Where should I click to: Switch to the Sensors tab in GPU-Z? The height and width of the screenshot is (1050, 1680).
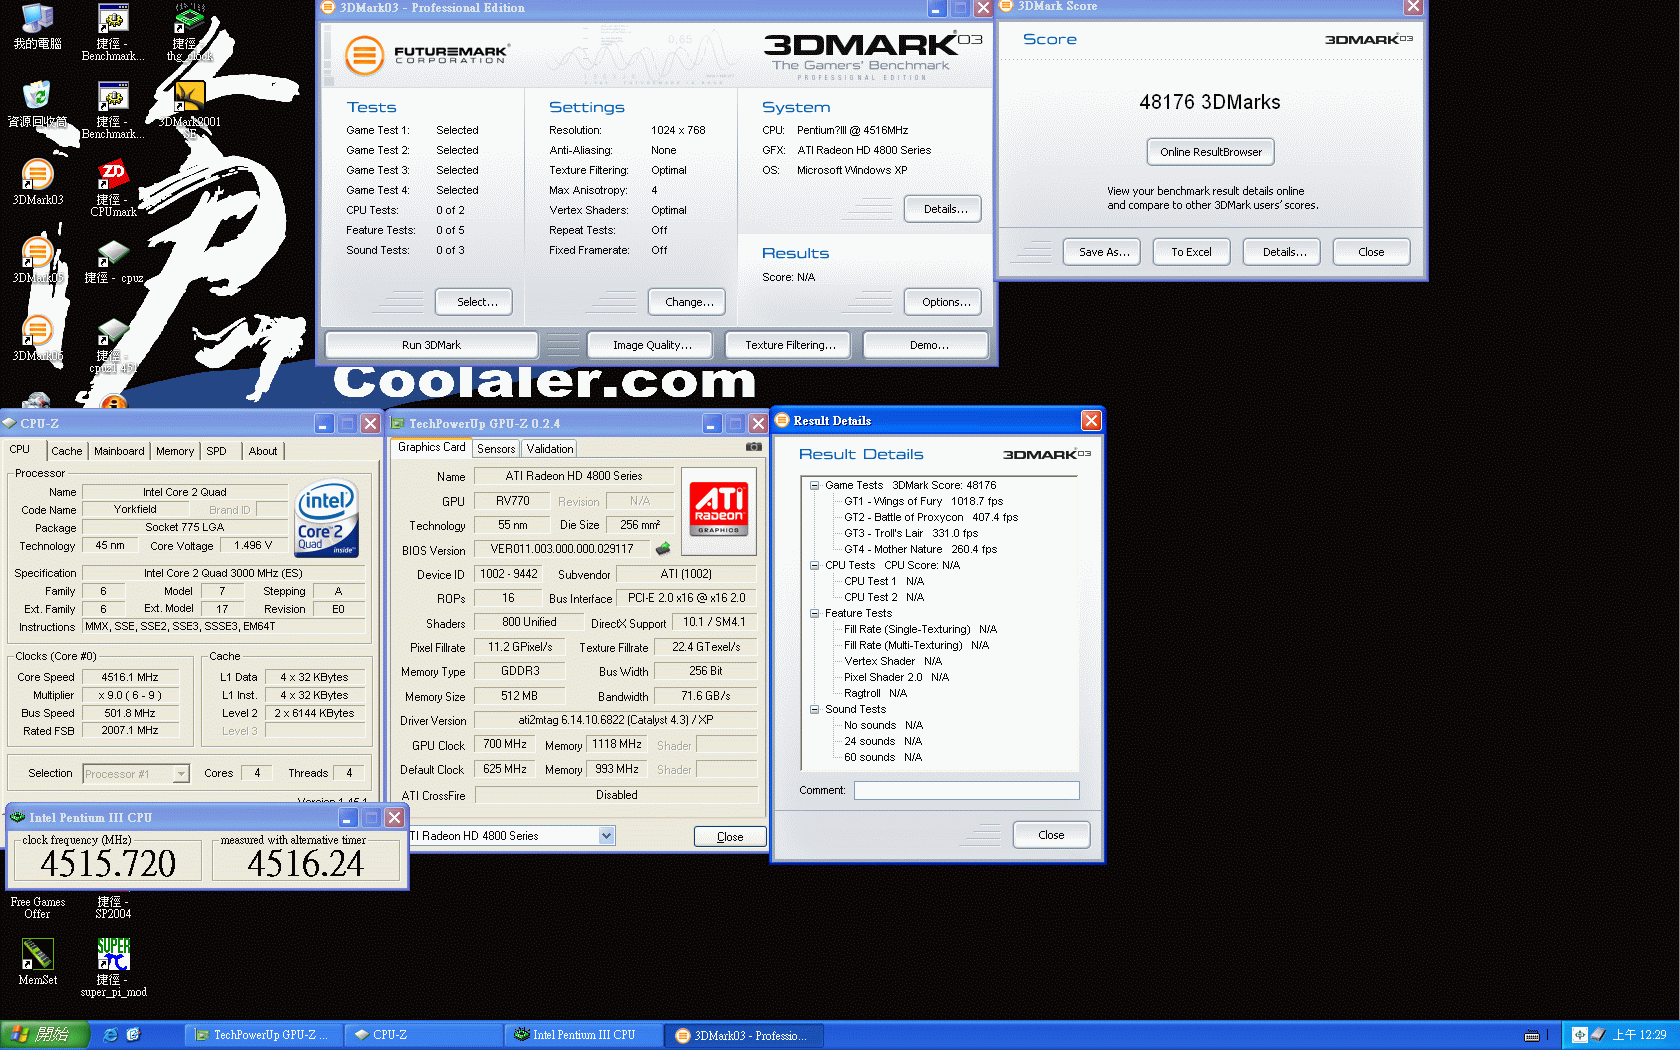point(496,449)
